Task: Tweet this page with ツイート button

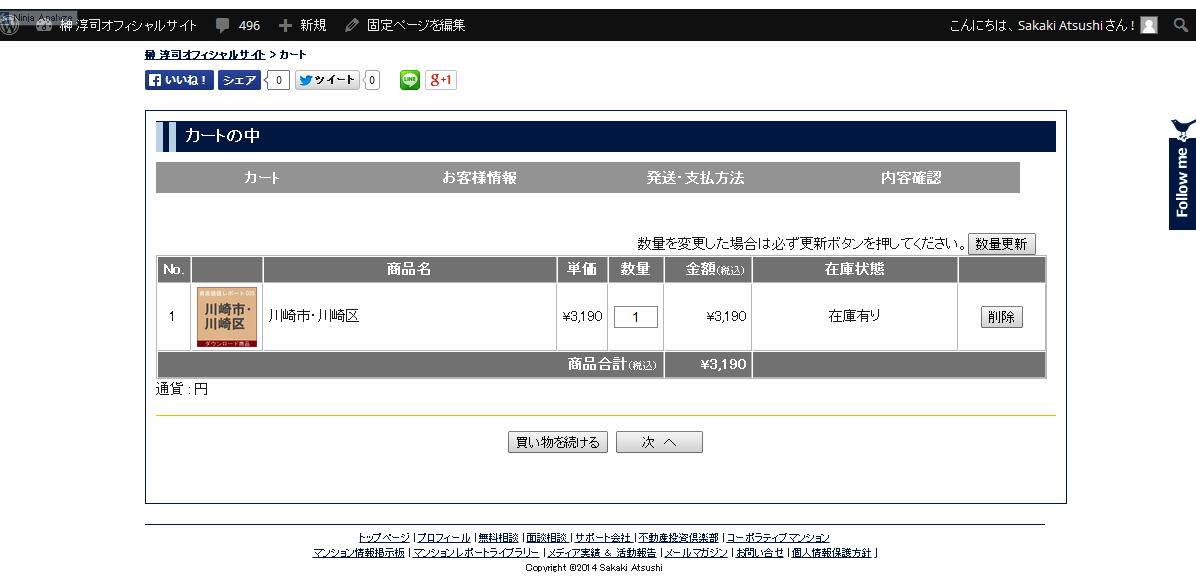Action: 327,81
